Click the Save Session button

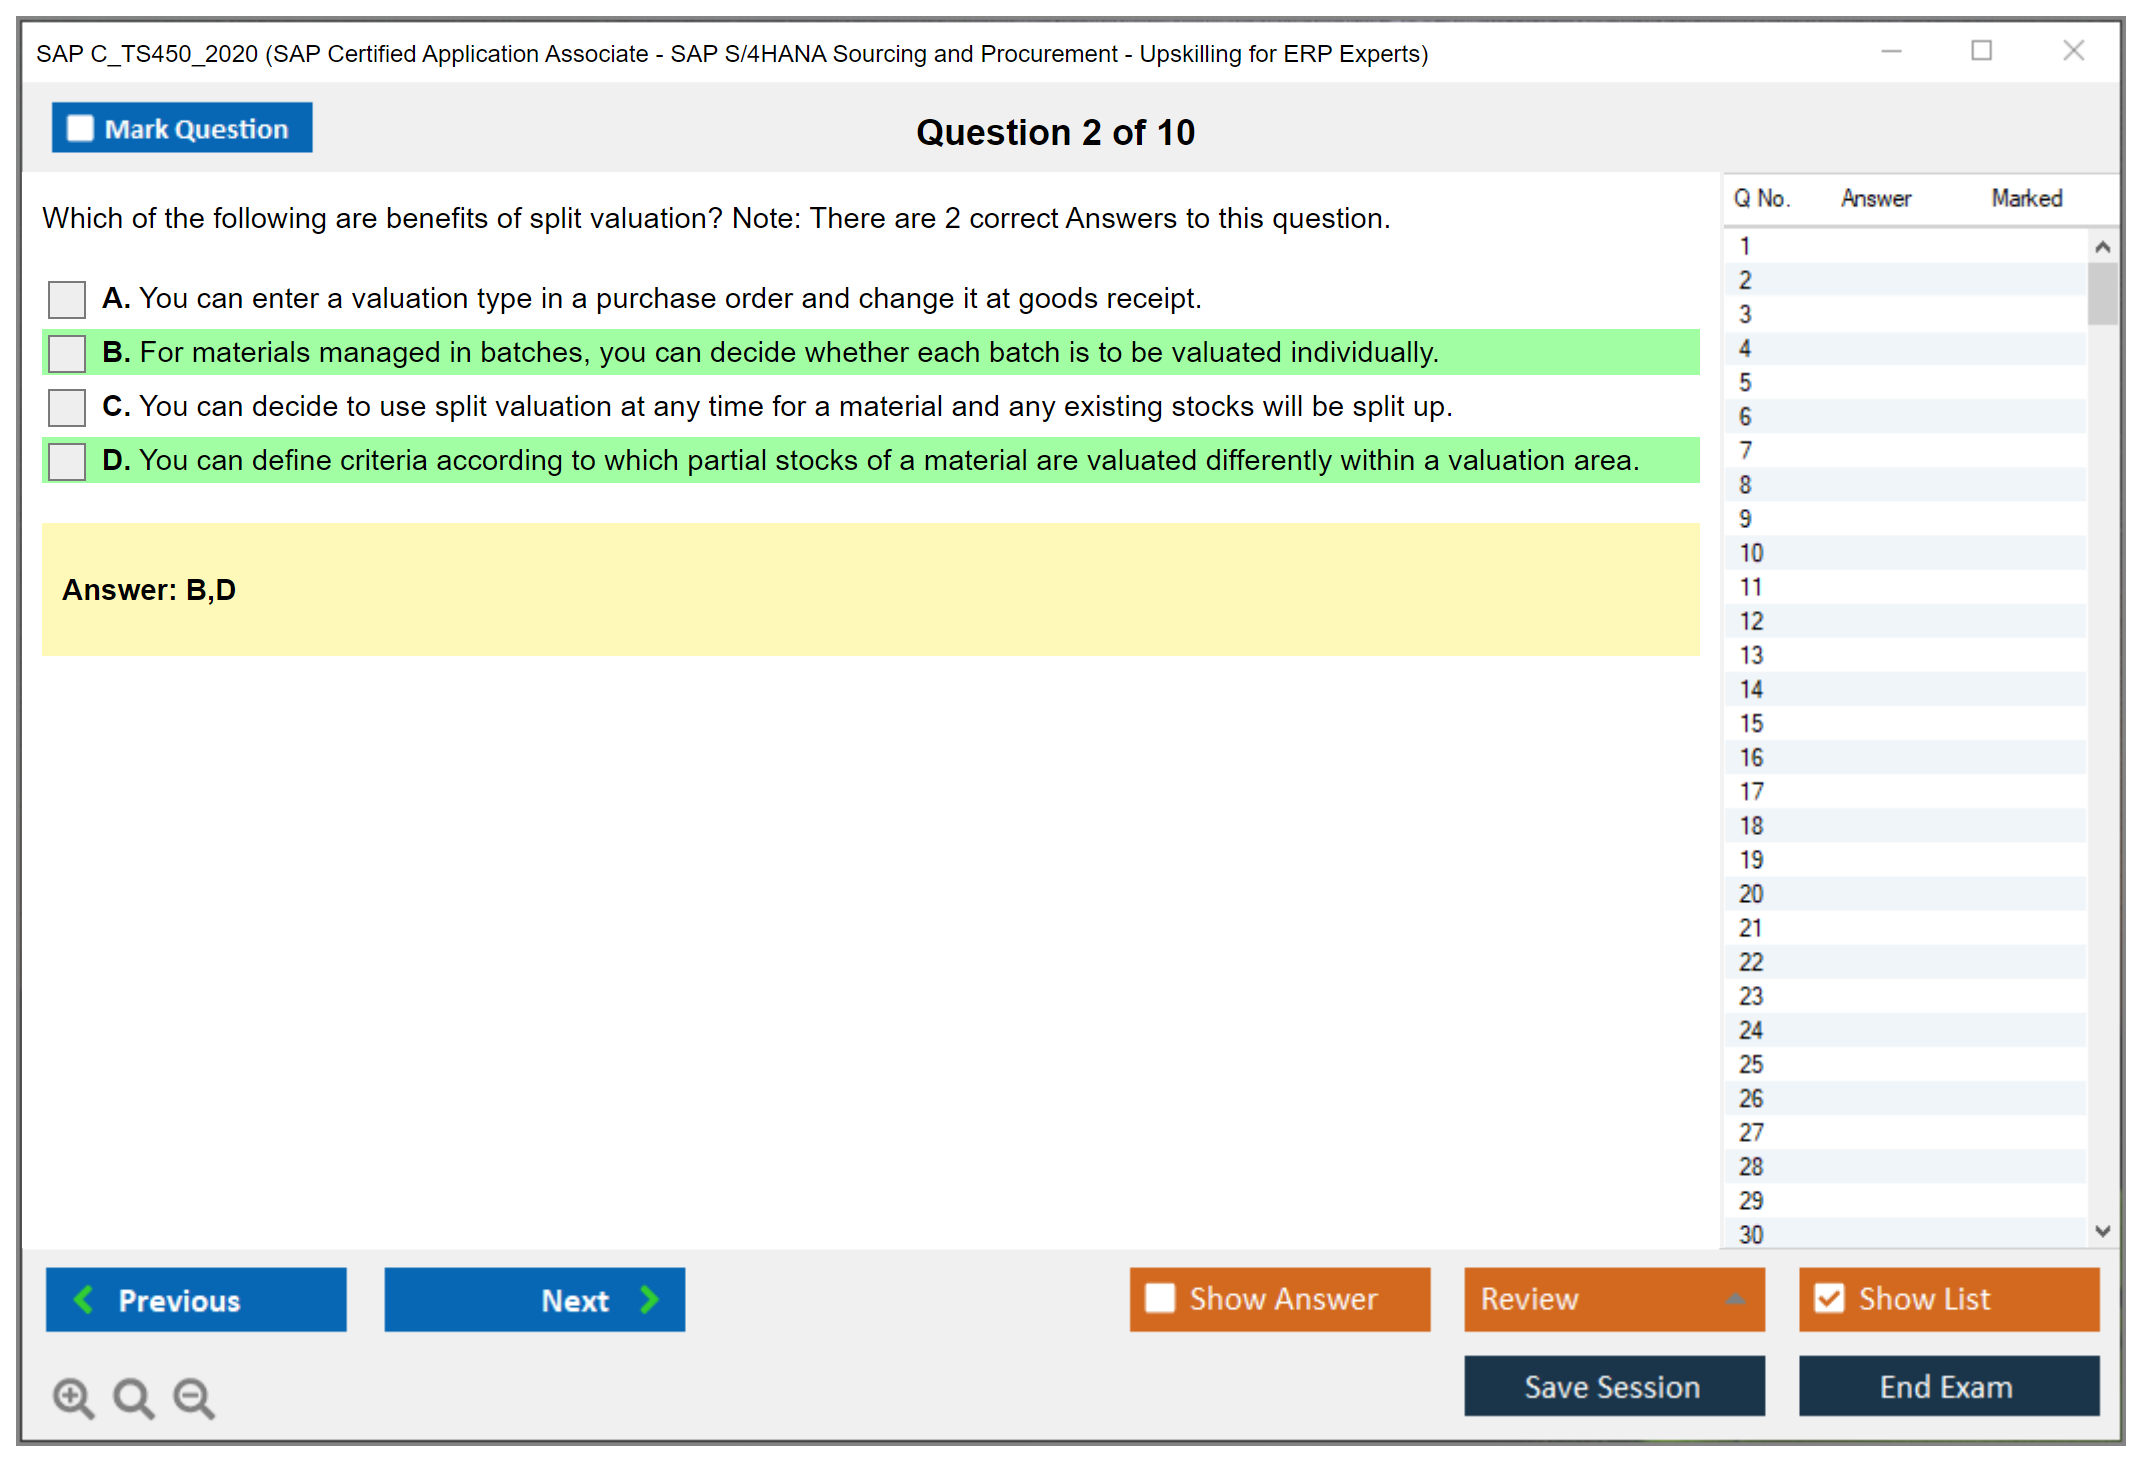pos(1613,1386)
